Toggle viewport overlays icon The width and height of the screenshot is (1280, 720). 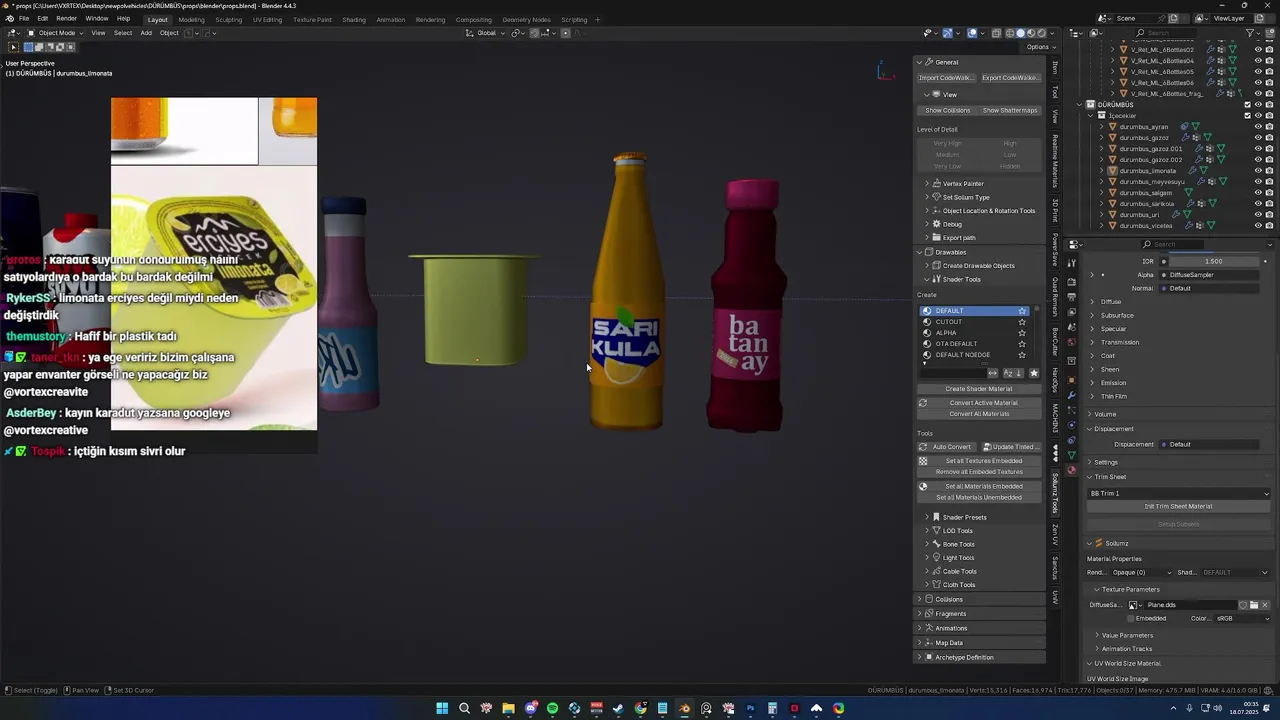[972, 33]
